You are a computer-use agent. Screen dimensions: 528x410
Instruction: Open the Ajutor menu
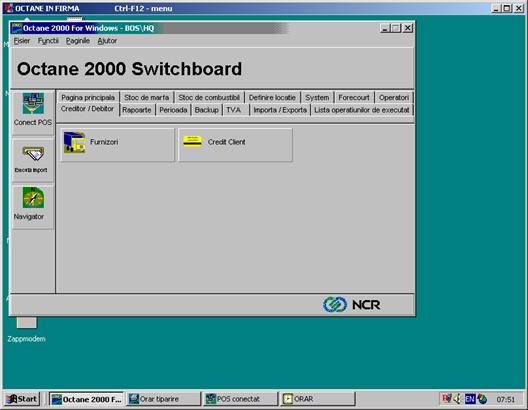coord(107,41)
